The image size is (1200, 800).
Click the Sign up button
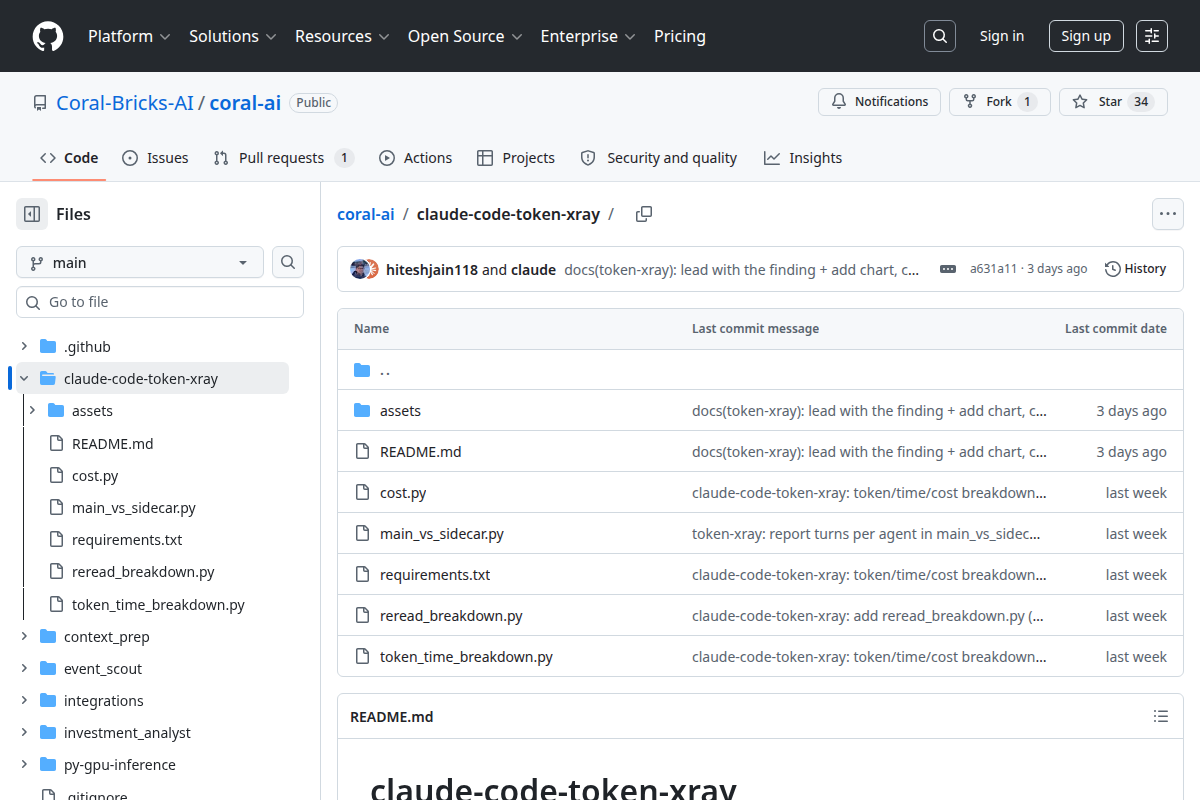[1086, 36]
